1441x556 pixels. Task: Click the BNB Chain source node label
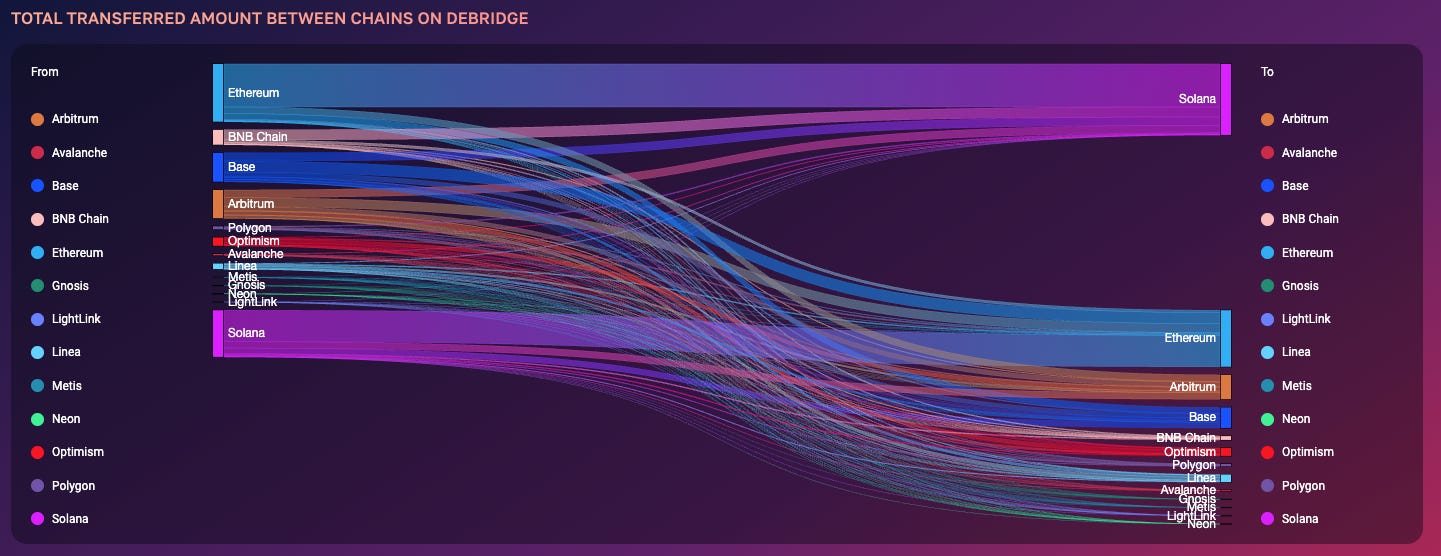click(x=257, y=137)
